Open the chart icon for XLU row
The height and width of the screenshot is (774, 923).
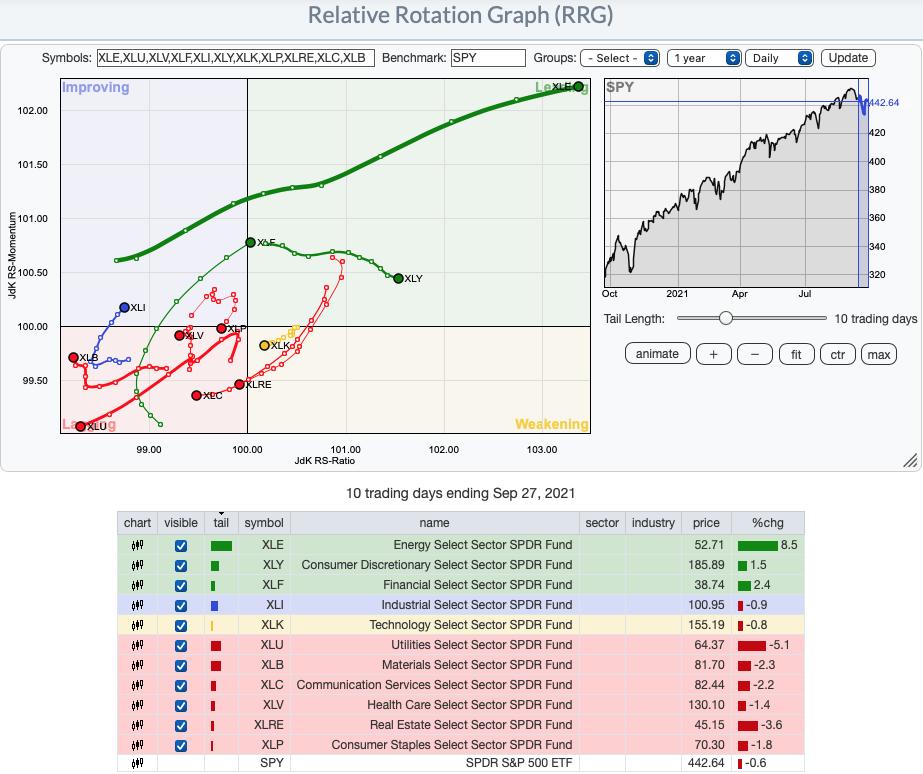[x=137, y=646]
